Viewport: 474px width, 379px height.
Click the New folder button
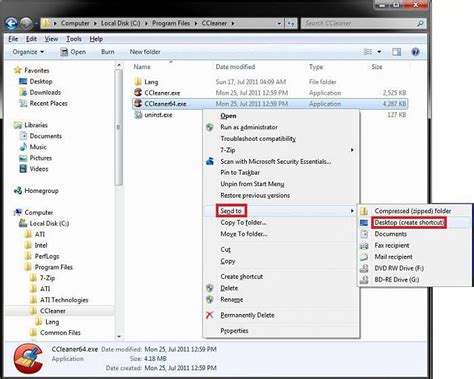[145, 52]
